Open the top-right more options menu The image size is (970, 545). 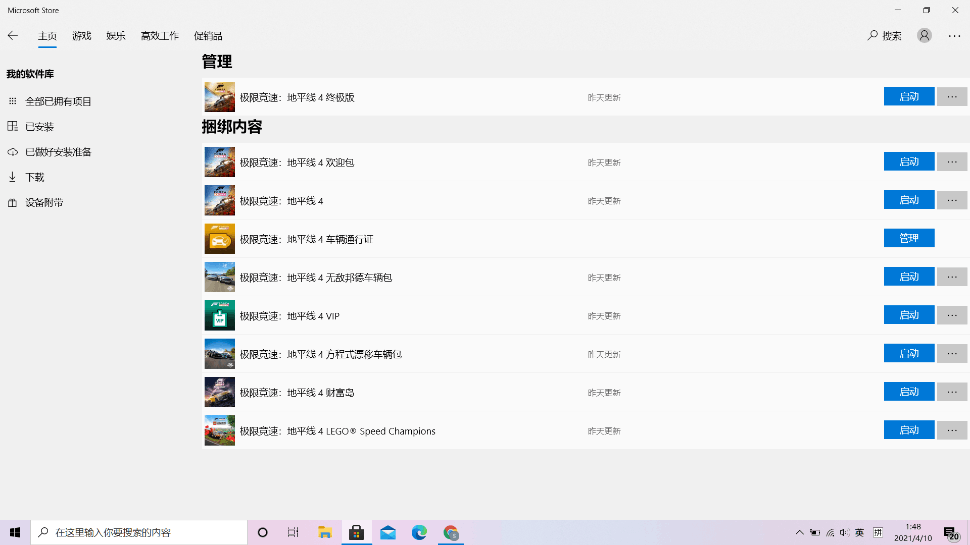[955, 36]
